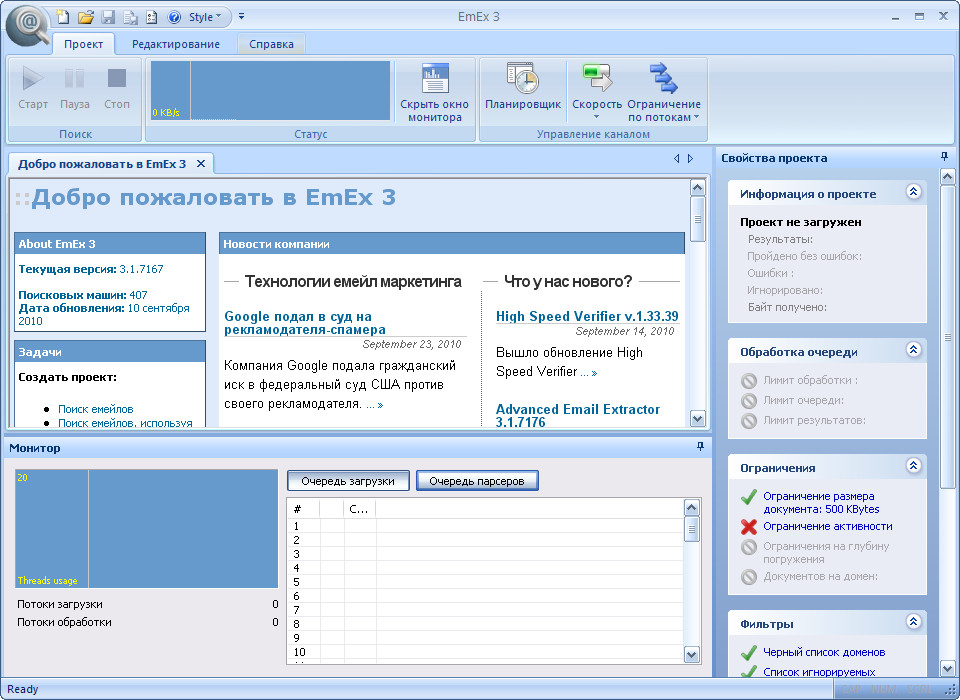Click the Пауза button
The image size is (960, 700).
click(75, 88)
